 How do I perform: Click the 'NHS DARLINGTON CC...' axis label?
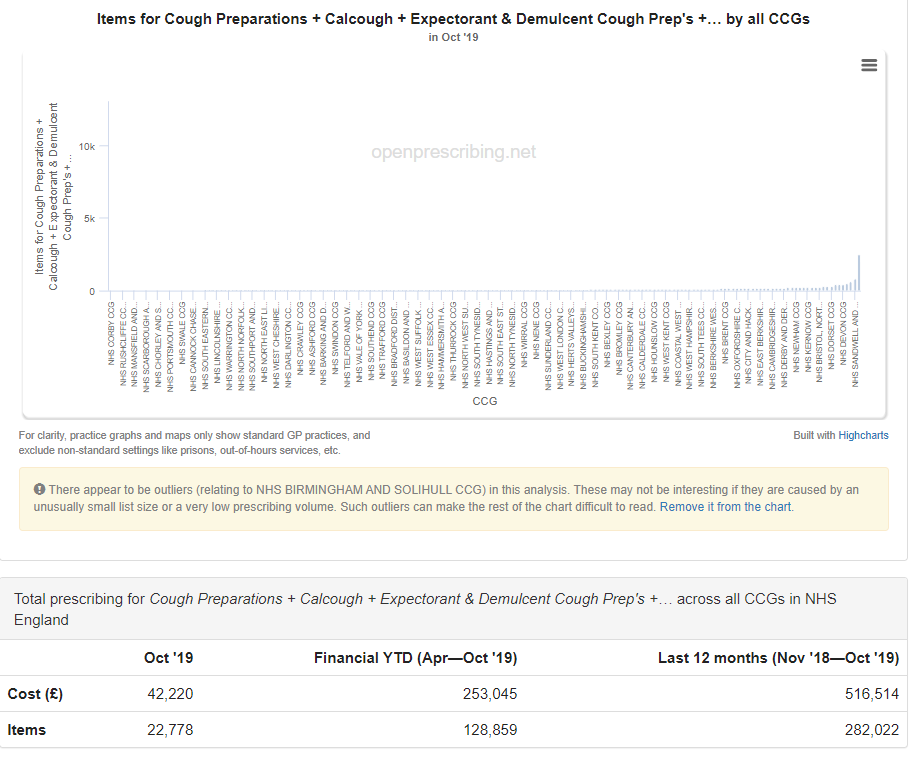coord(288,344)
